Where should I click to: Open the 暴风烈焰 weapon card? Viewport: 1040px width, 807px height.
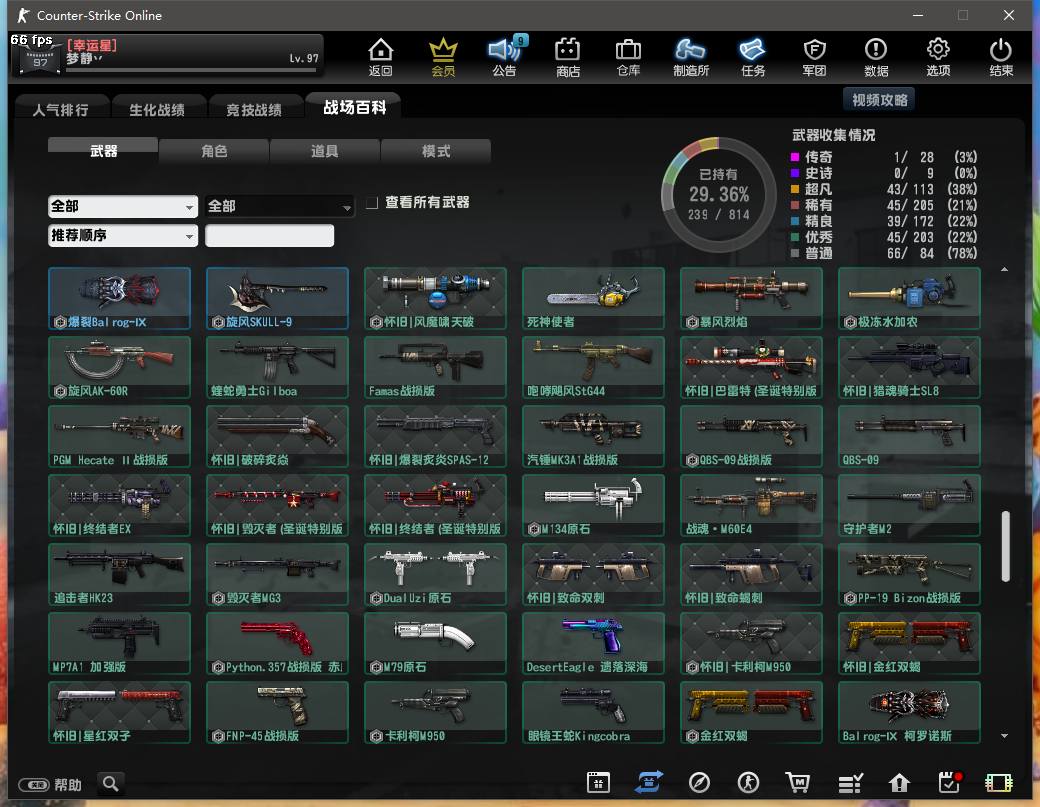(751, 298)
